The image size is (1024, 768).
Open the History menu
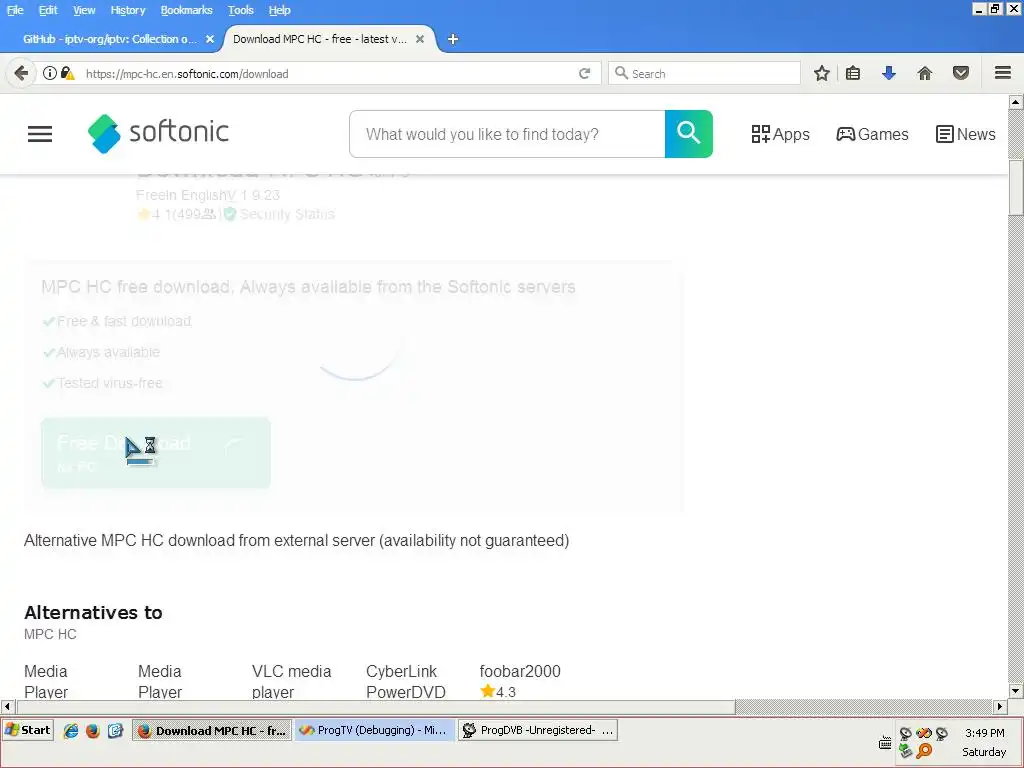[x=127, y=10]
